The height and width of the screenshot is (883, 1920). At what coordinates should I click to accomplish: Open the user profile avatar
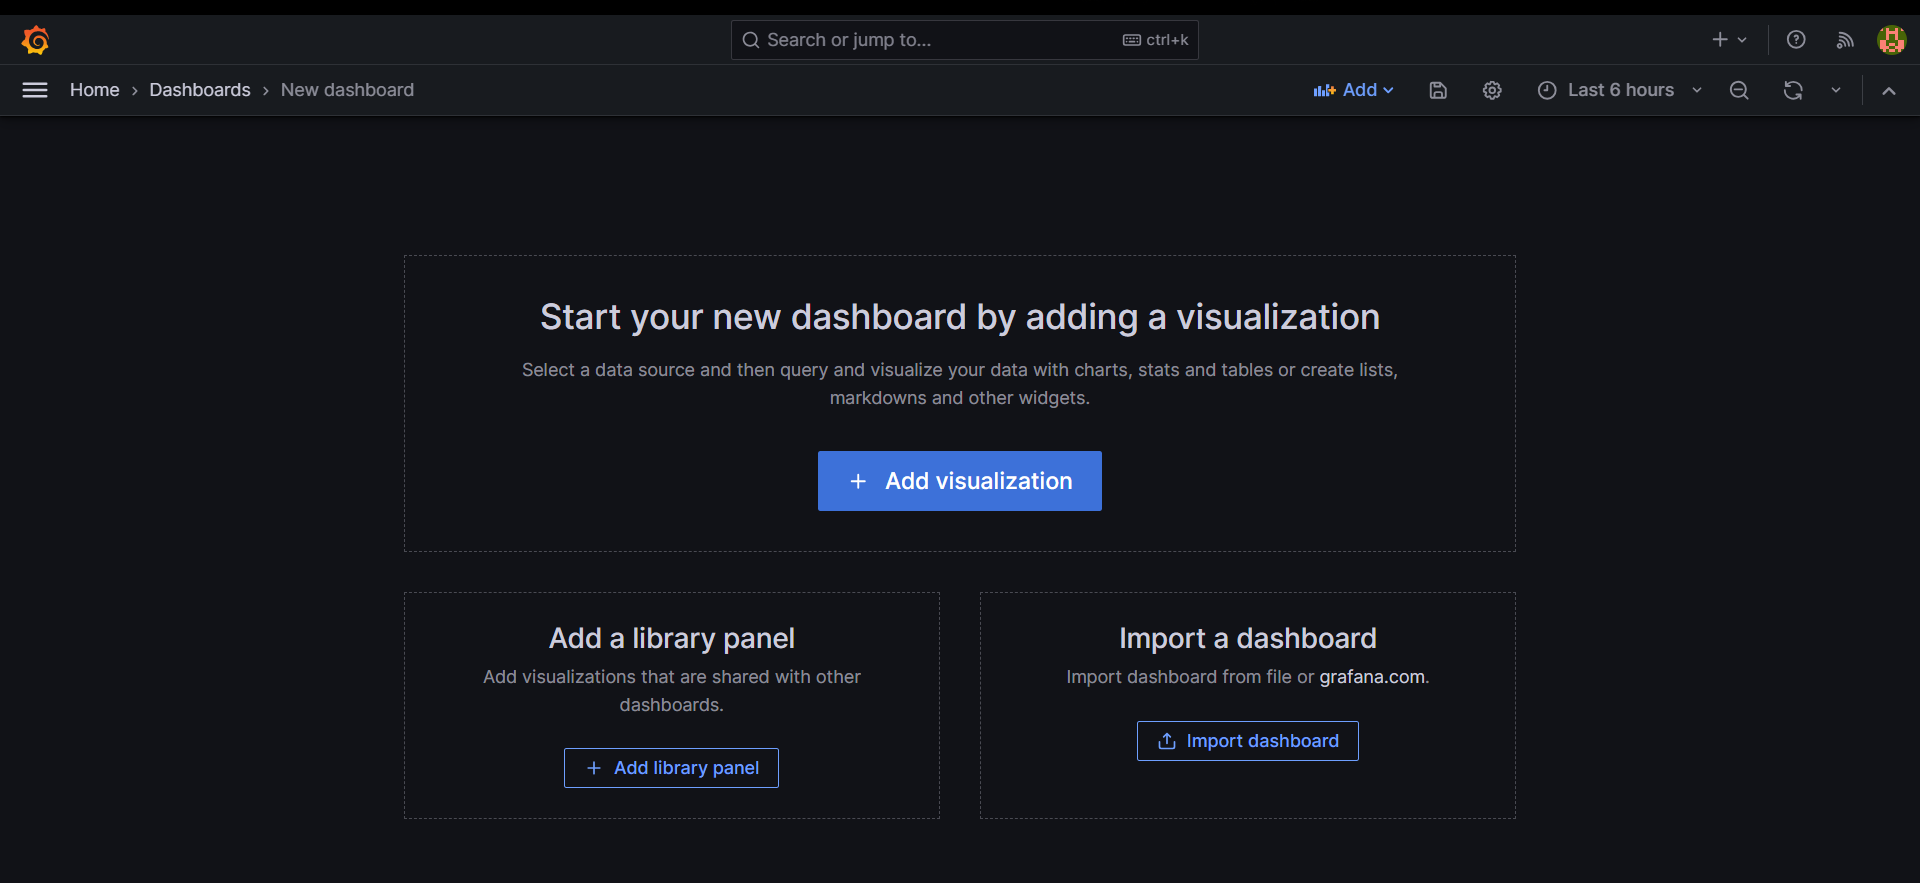[1891, 40]
